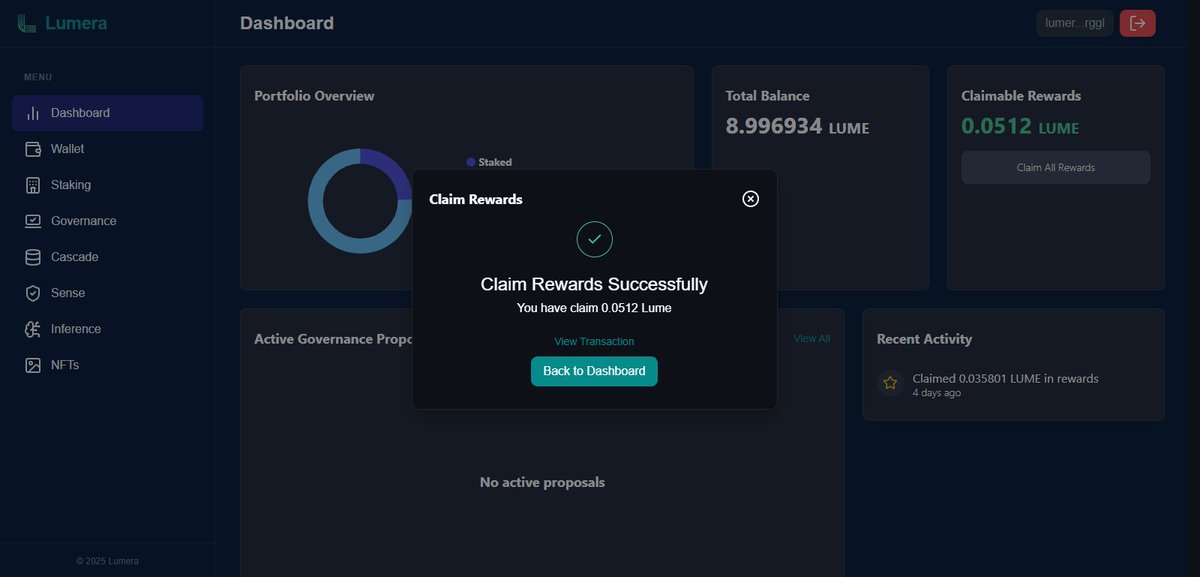Click the Portfolio Overview heading
The width and height of the screenshot is (1200, 577).
pyautogui.click(x=314, y=96)
